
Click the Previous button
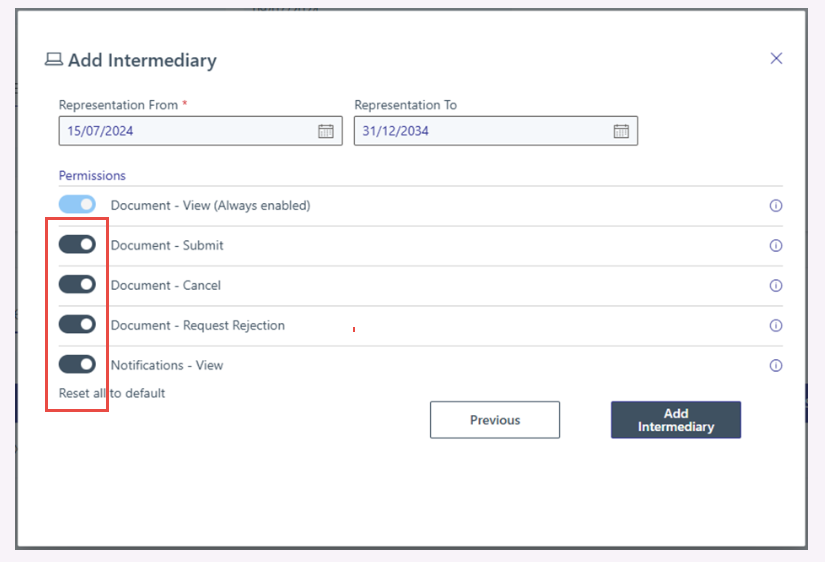click(495, 420)
